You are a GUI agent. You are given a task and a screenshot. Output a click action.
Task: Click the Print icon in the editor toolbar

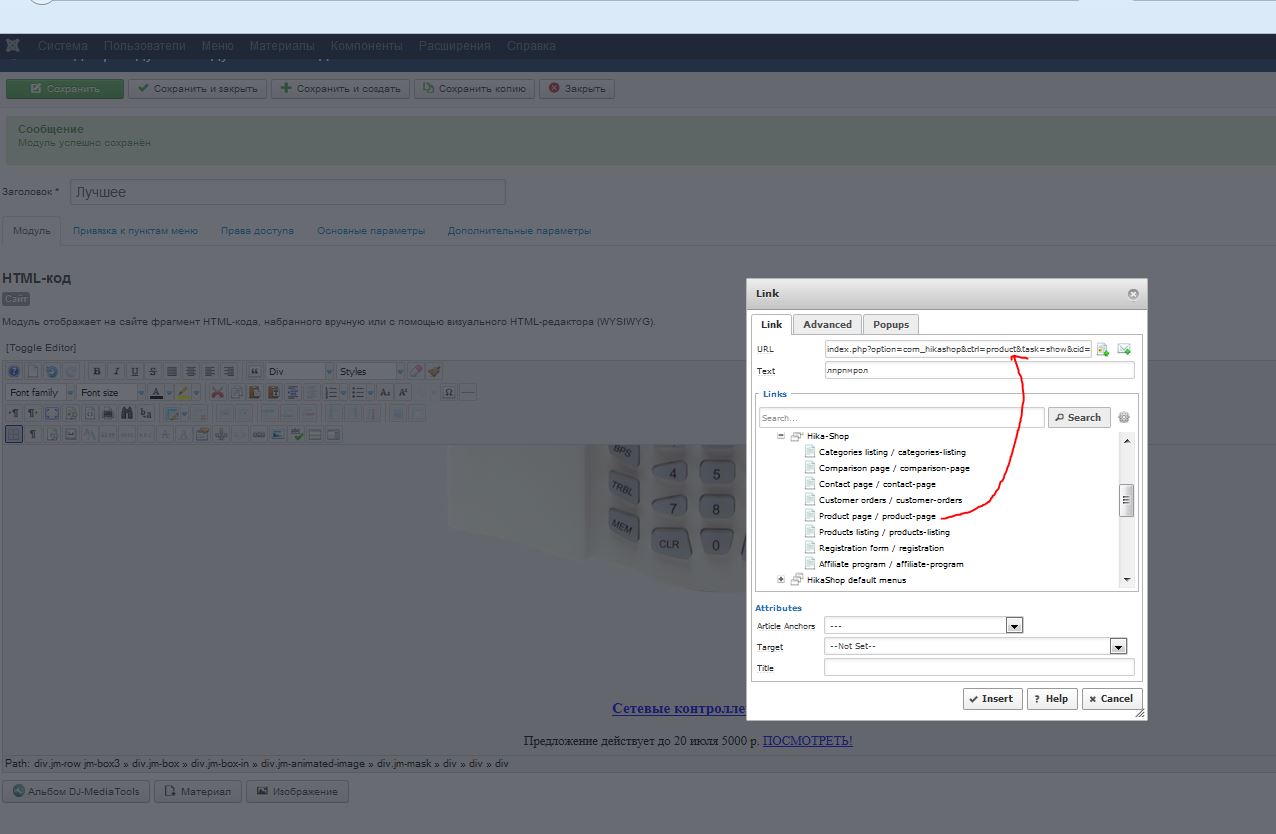coord(108,413)
